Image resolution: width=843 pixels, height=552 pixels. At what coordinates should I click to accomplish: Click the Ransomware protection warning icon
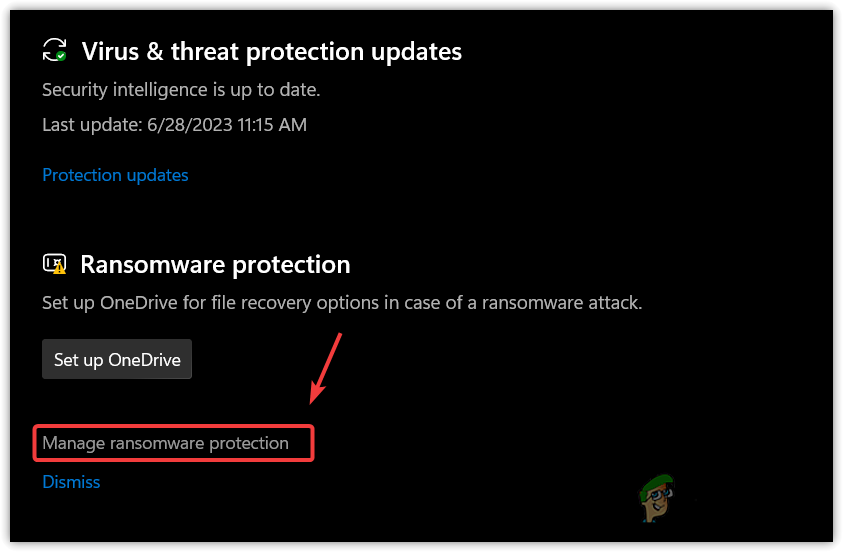[x=55, y=264]
